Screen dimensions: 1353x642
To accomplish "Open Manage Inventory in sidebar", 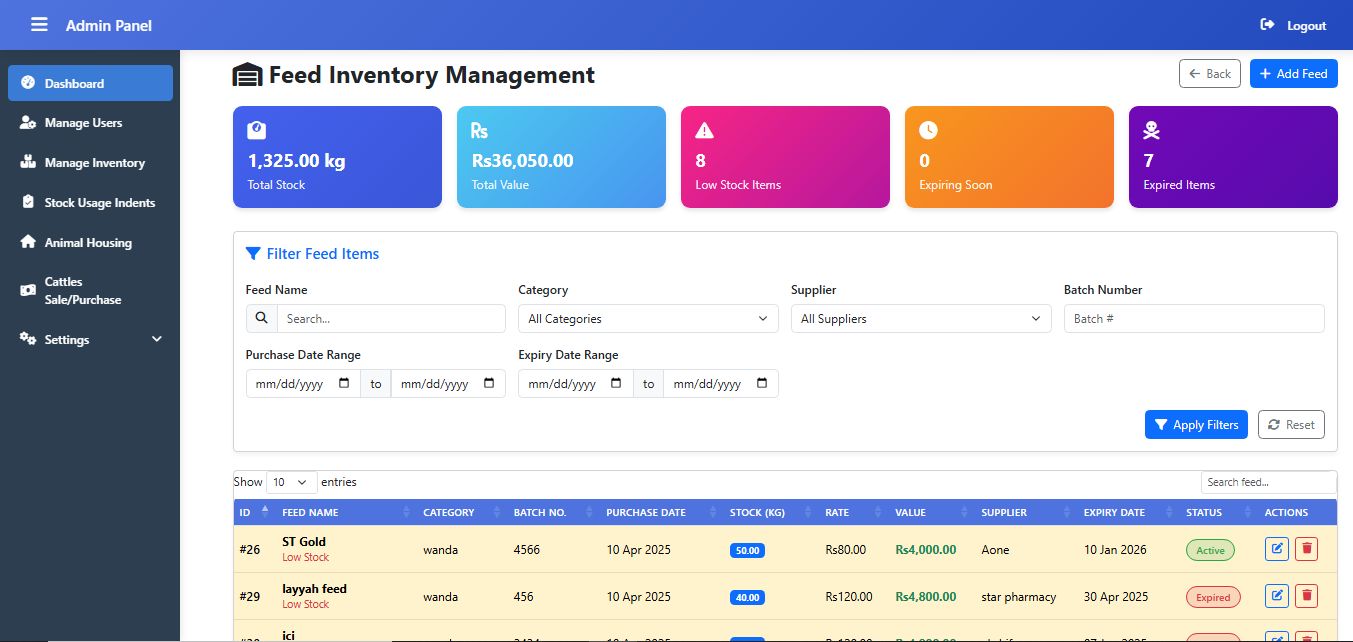I will 94,163.
